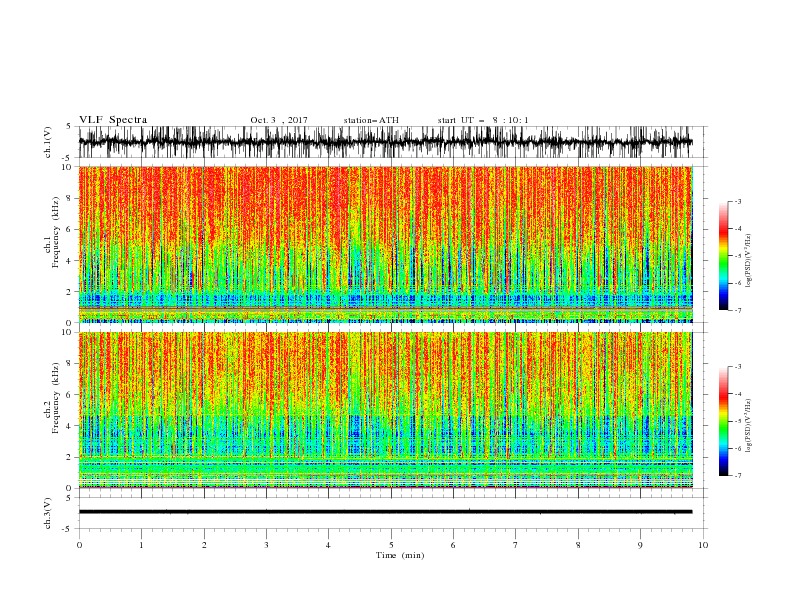Click the VLF Spectra title text
Screen dimensions: 792x612
pos(113,120)
